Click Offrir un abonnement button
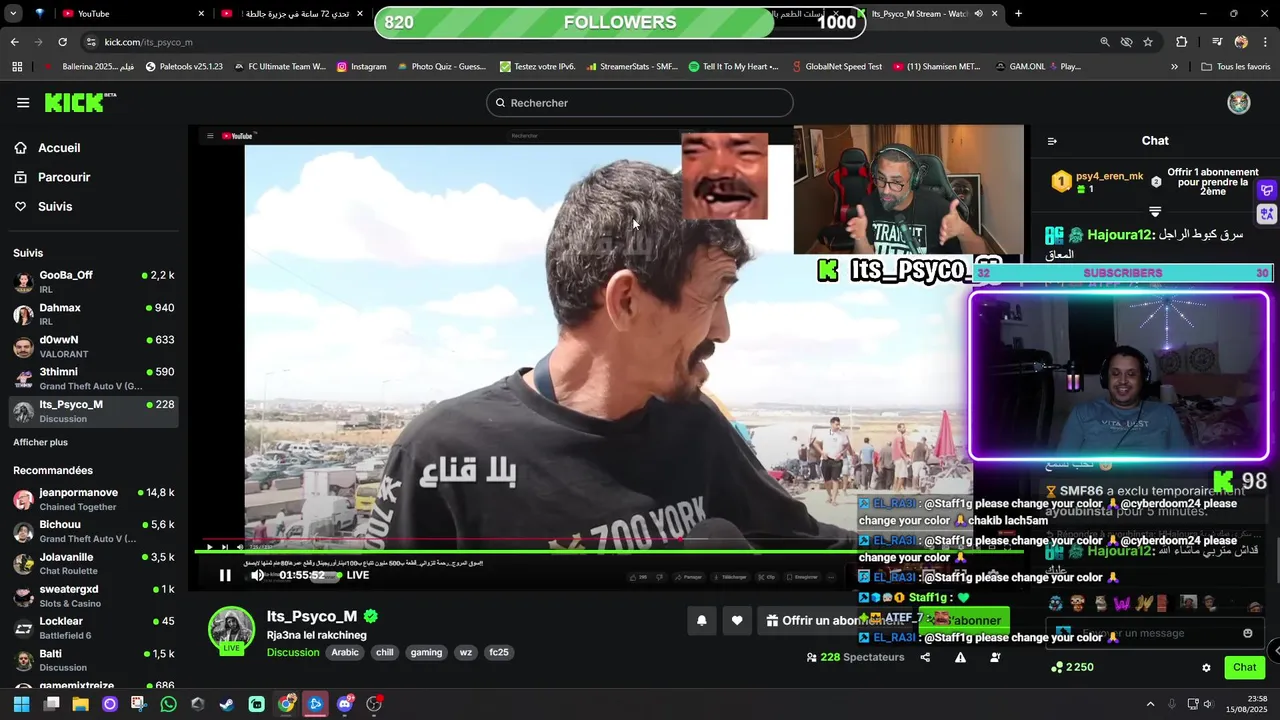The height and width of the screenshot is (720, 1280). (x=835, y=620)
